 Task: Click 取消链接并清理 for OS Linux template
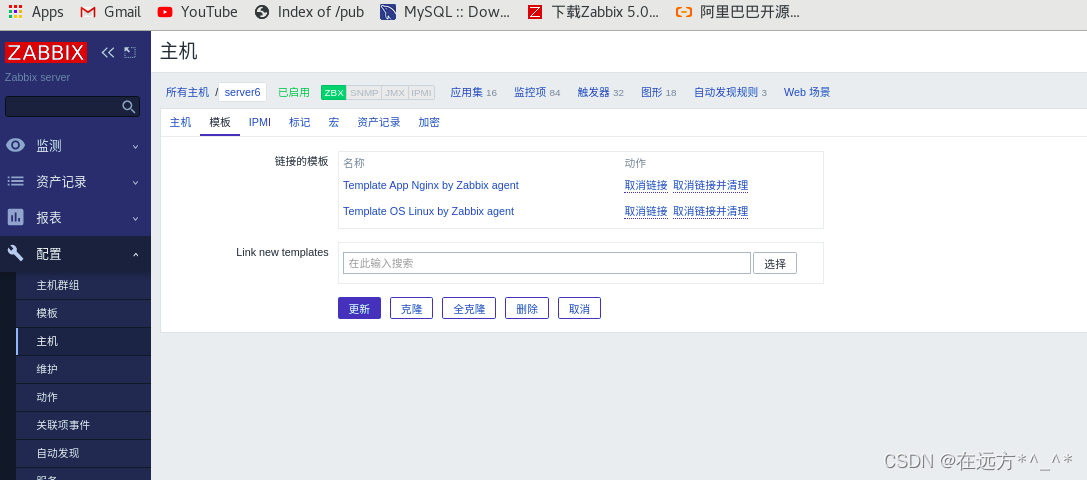(x=711, y=211)
